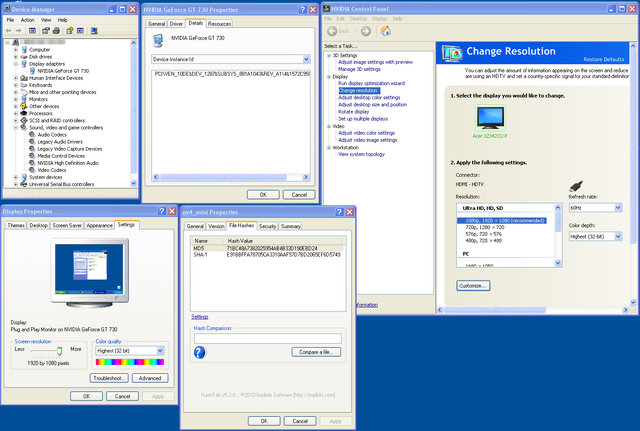Click Cancel in GeForce GT 730 Properties

(299, 195)
